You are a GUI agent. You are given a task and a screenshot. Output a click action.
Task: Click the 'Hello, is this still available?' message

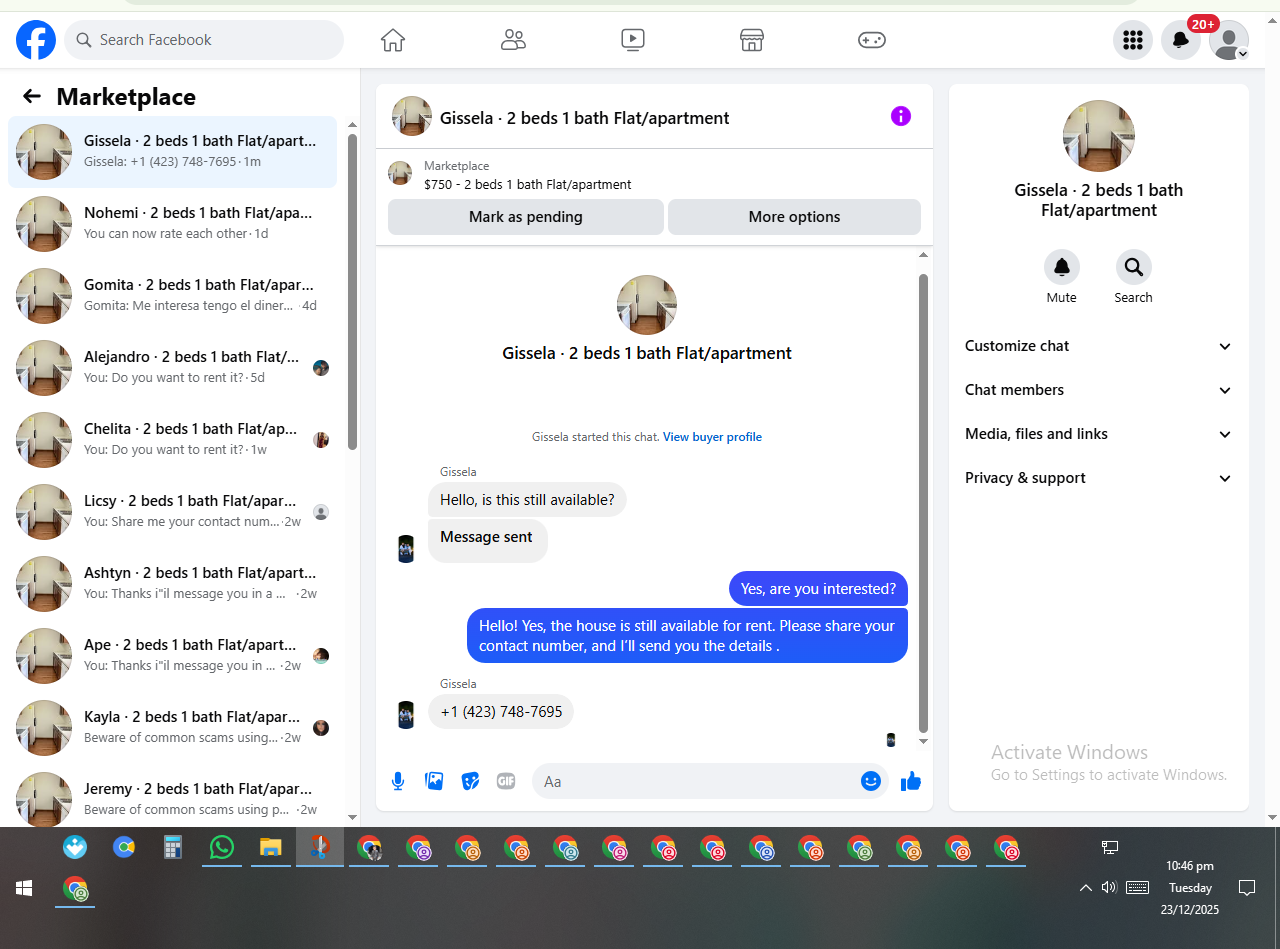527,499
